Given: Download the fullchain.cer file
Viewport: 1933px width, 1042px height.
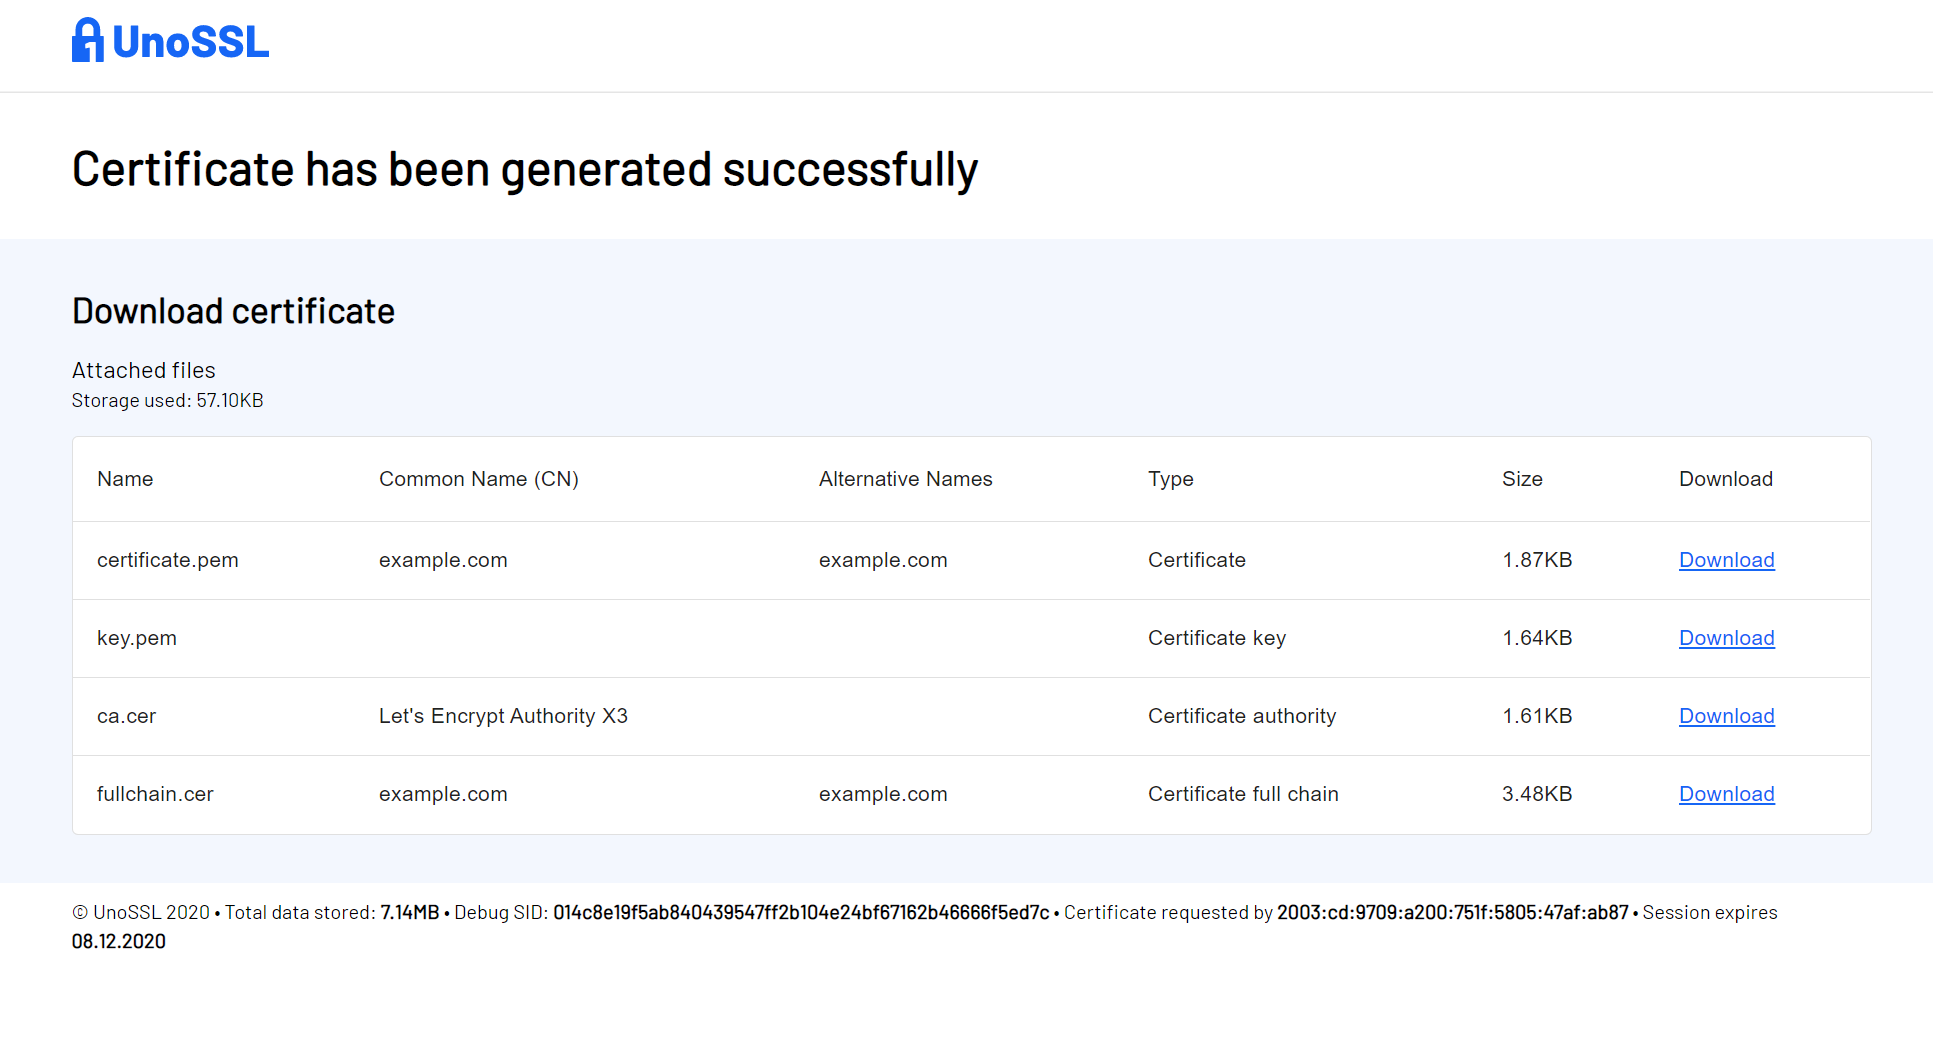Looking at the screenshot, I should point(1726,794).
